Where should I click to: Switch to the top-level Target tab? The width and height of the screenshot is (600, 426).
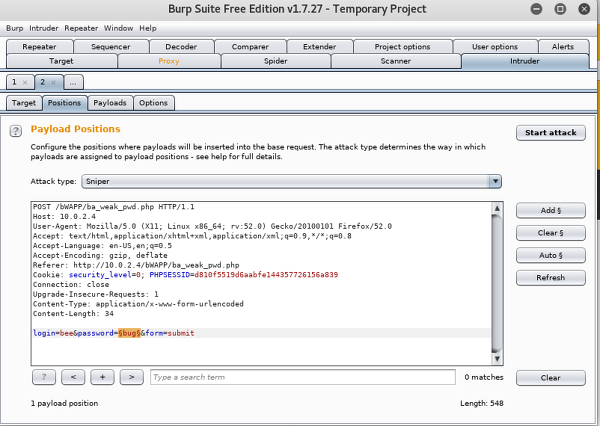(61, 61)
